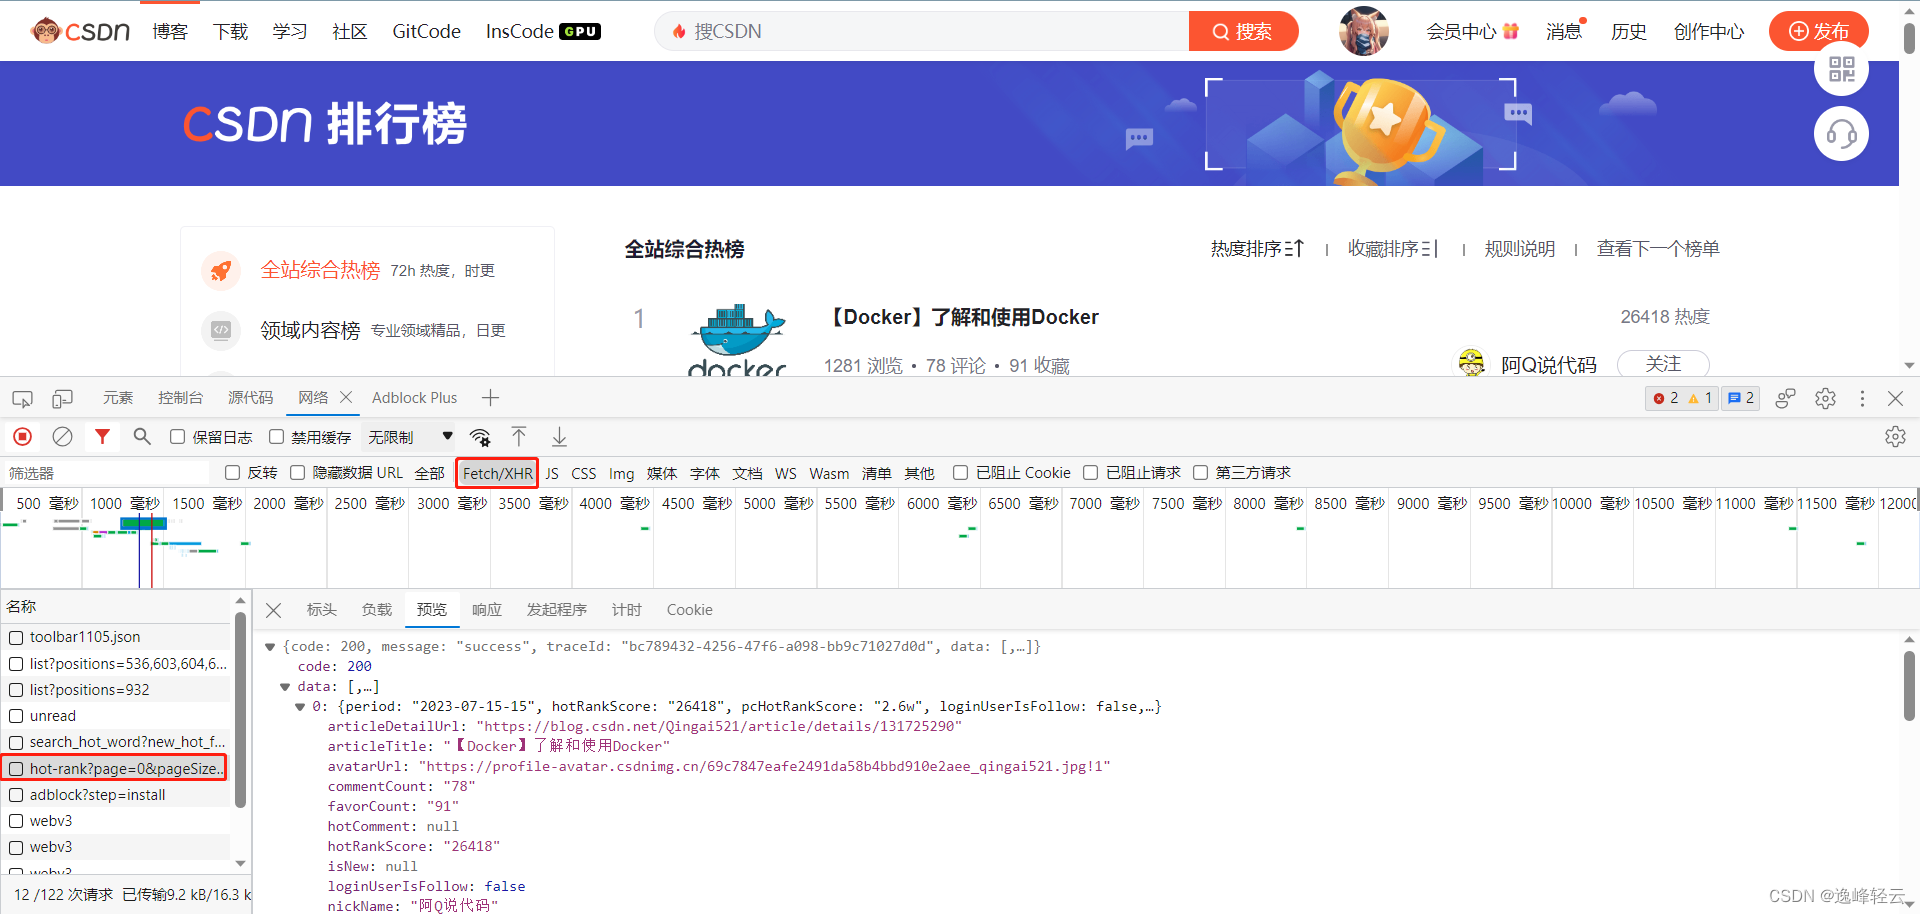1920x914 pixels.
Task: Click 查看下一个榜单 link
Action: tap(1658, 249)
